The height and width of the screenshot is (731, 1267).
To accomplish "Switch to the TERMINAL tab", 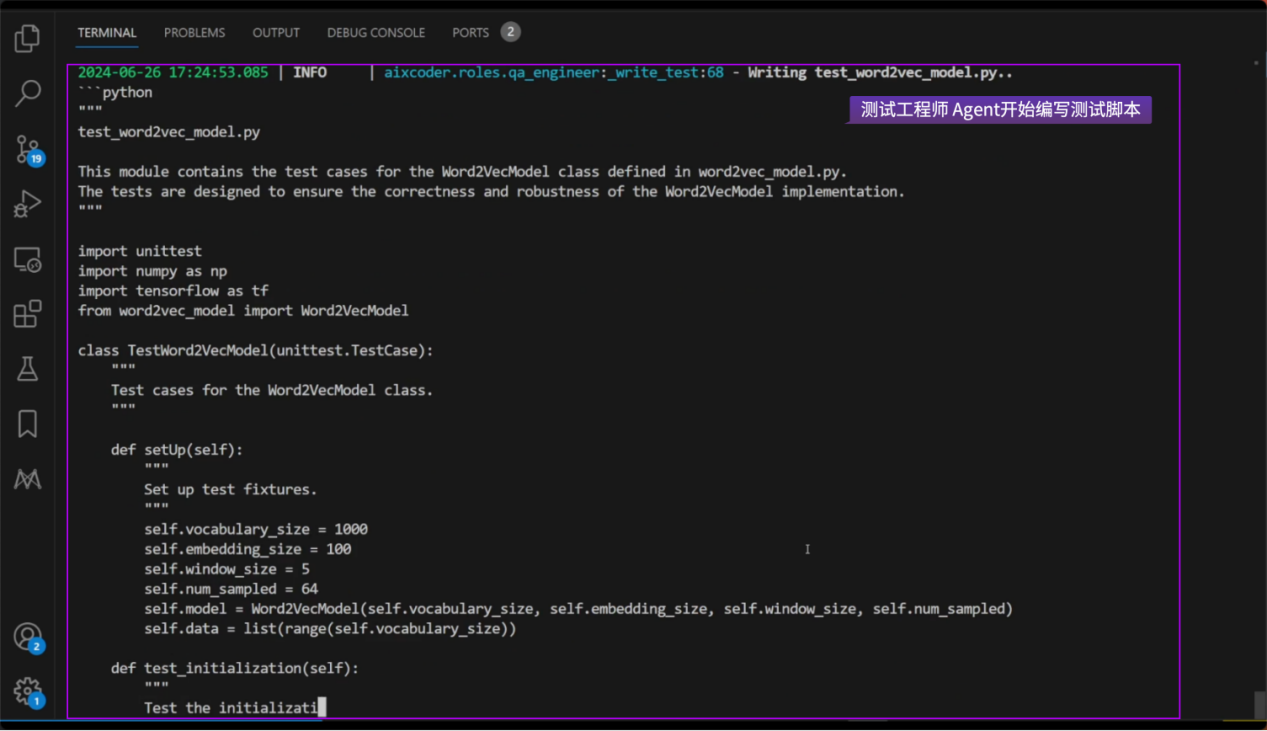I will pyautogui.click(x=107, y=33).
